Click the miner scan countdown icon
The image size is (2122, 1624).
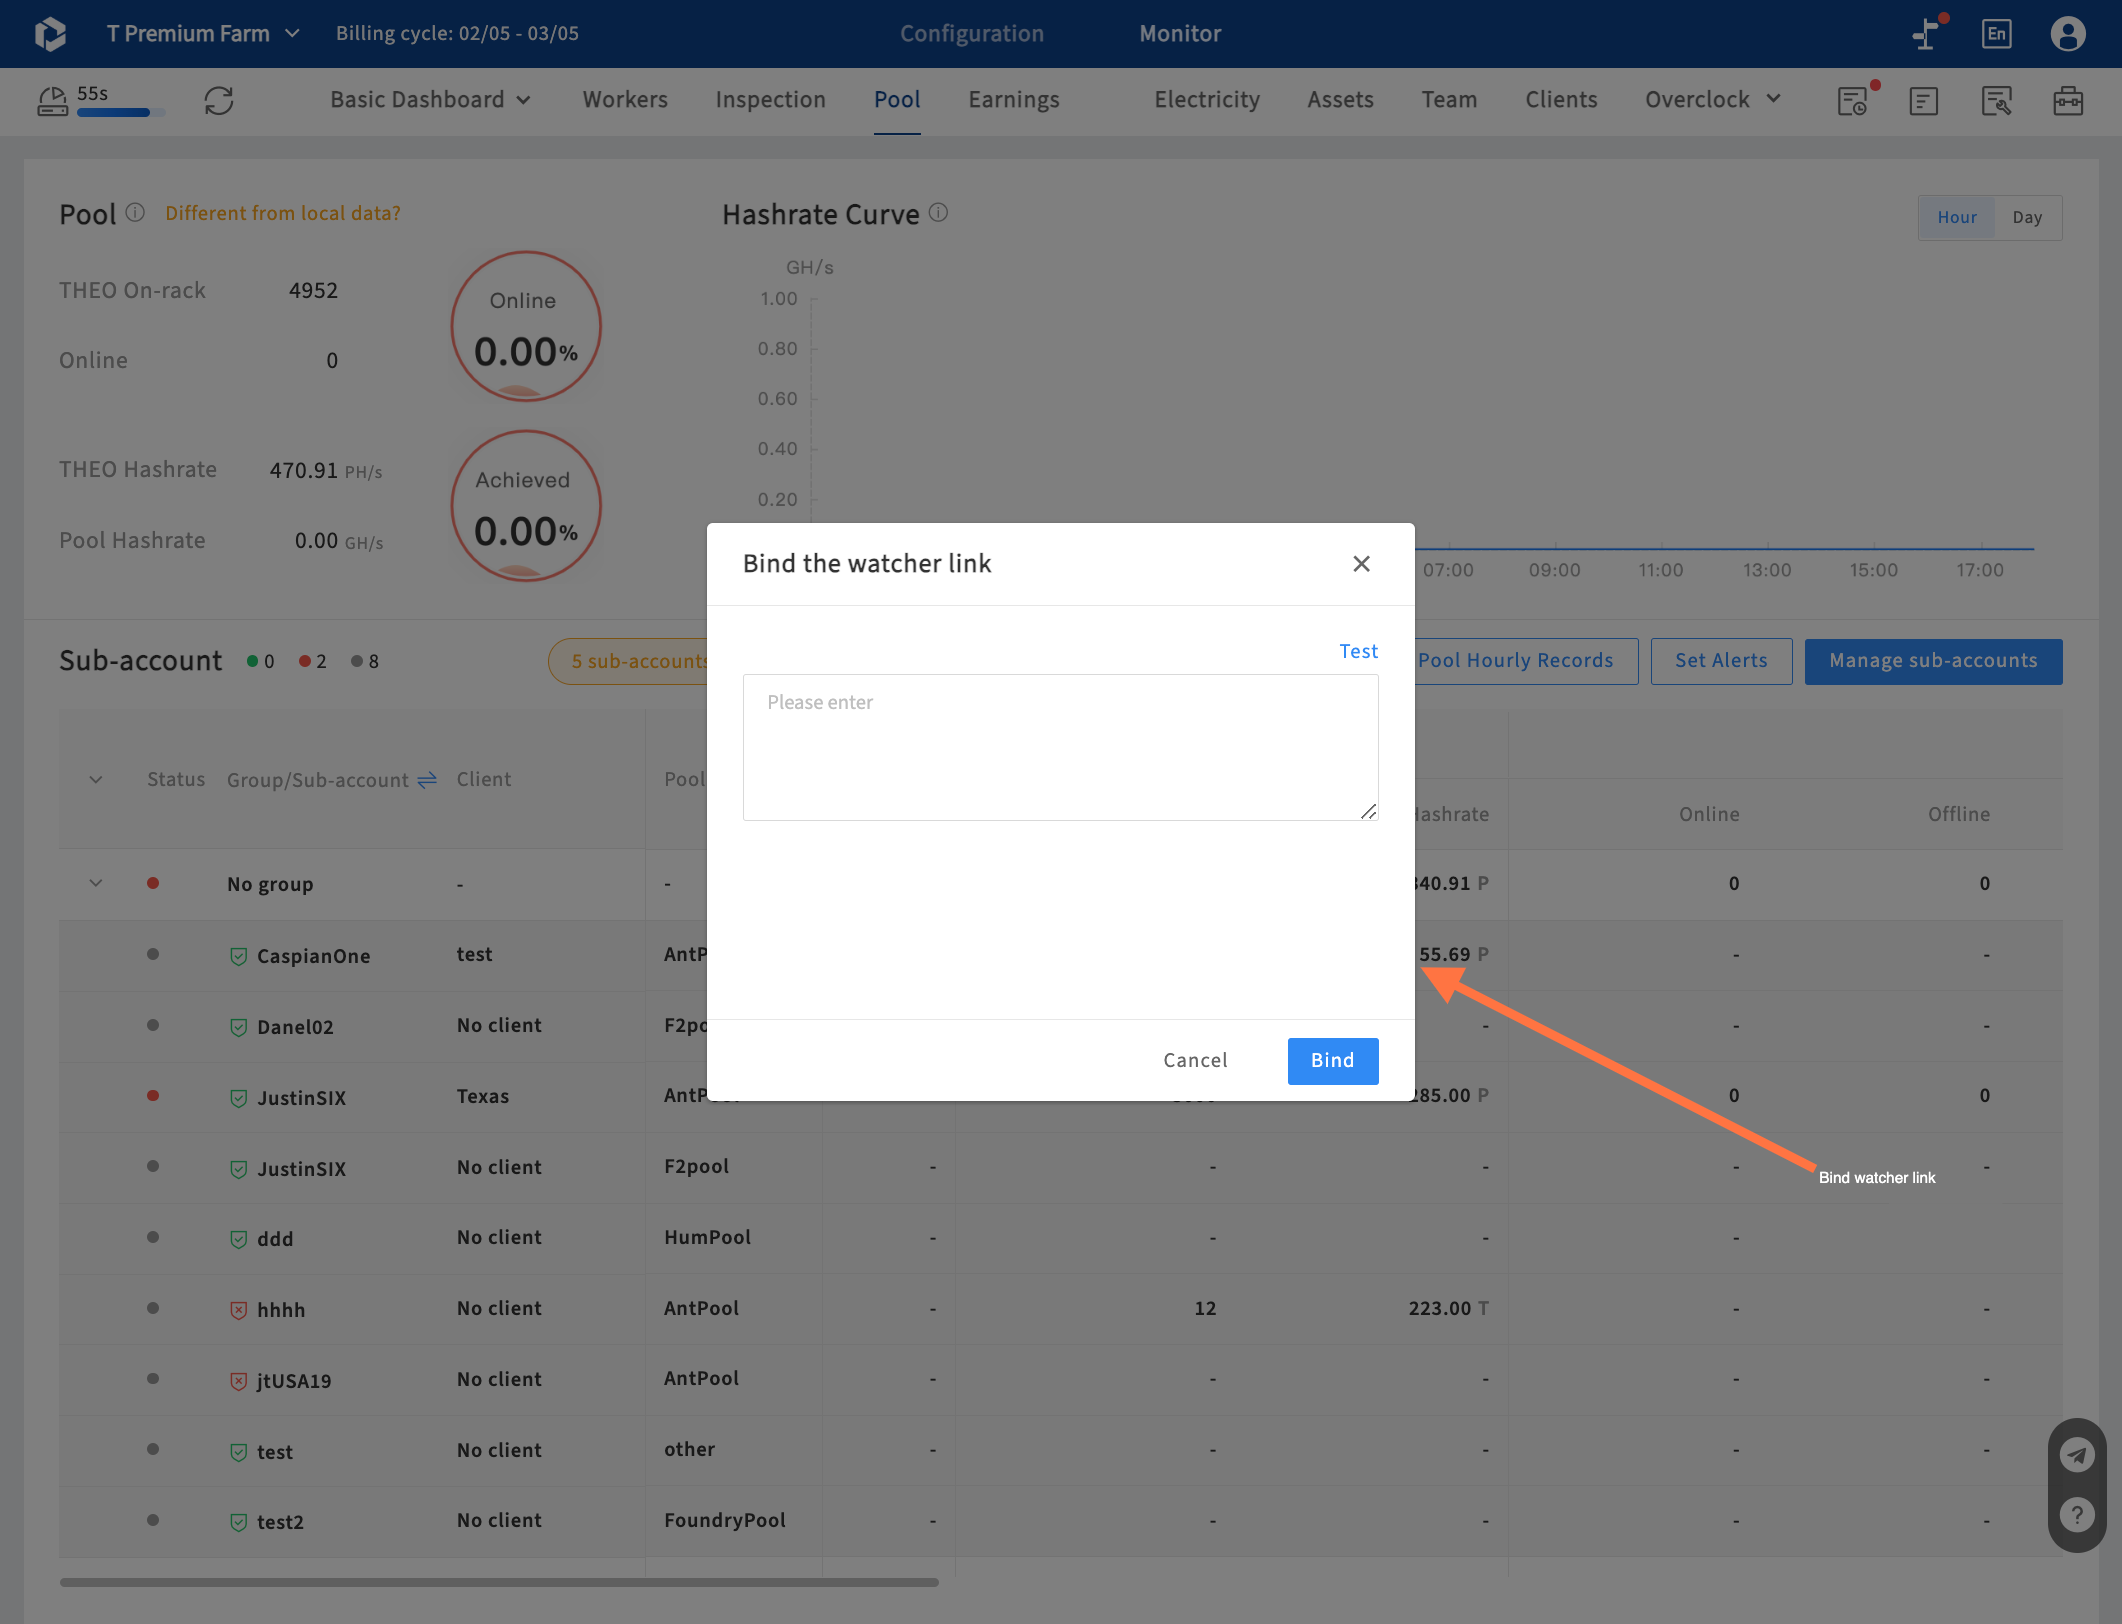(52, 100)
